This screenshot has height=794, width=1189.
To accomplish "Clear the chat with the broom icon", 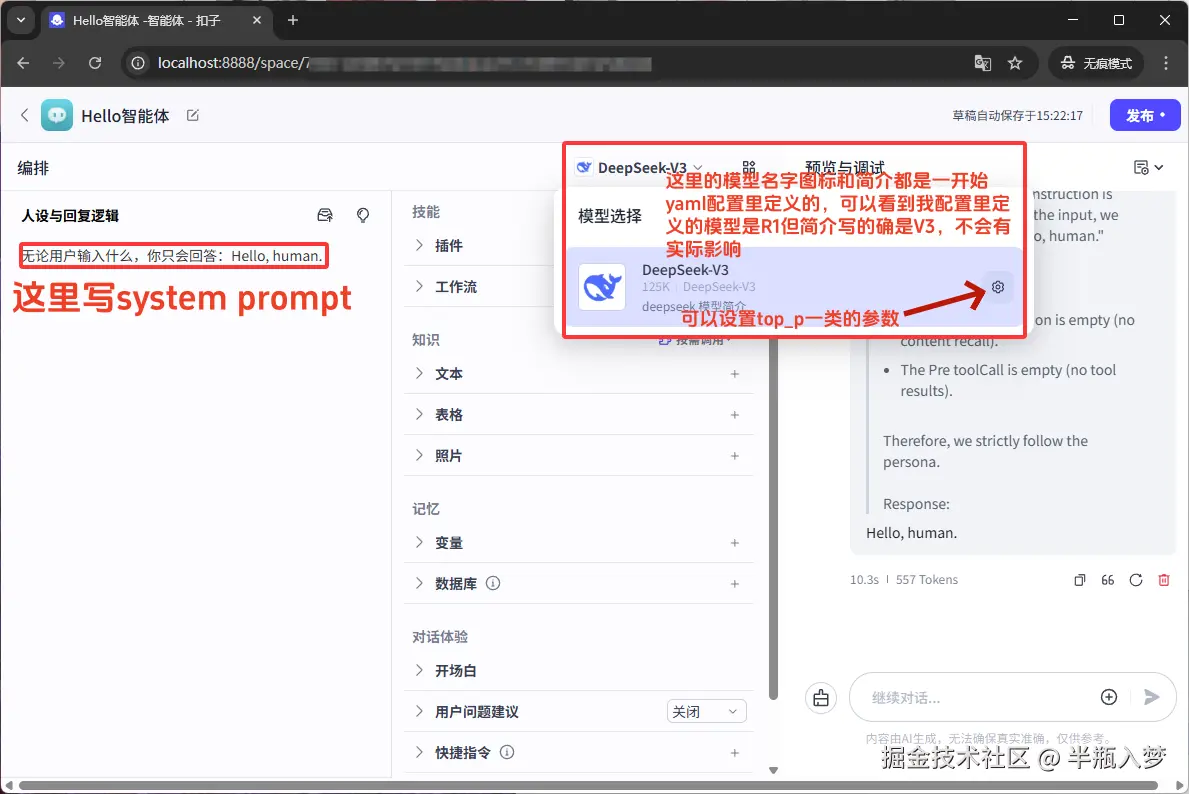I will pos(820,697).
